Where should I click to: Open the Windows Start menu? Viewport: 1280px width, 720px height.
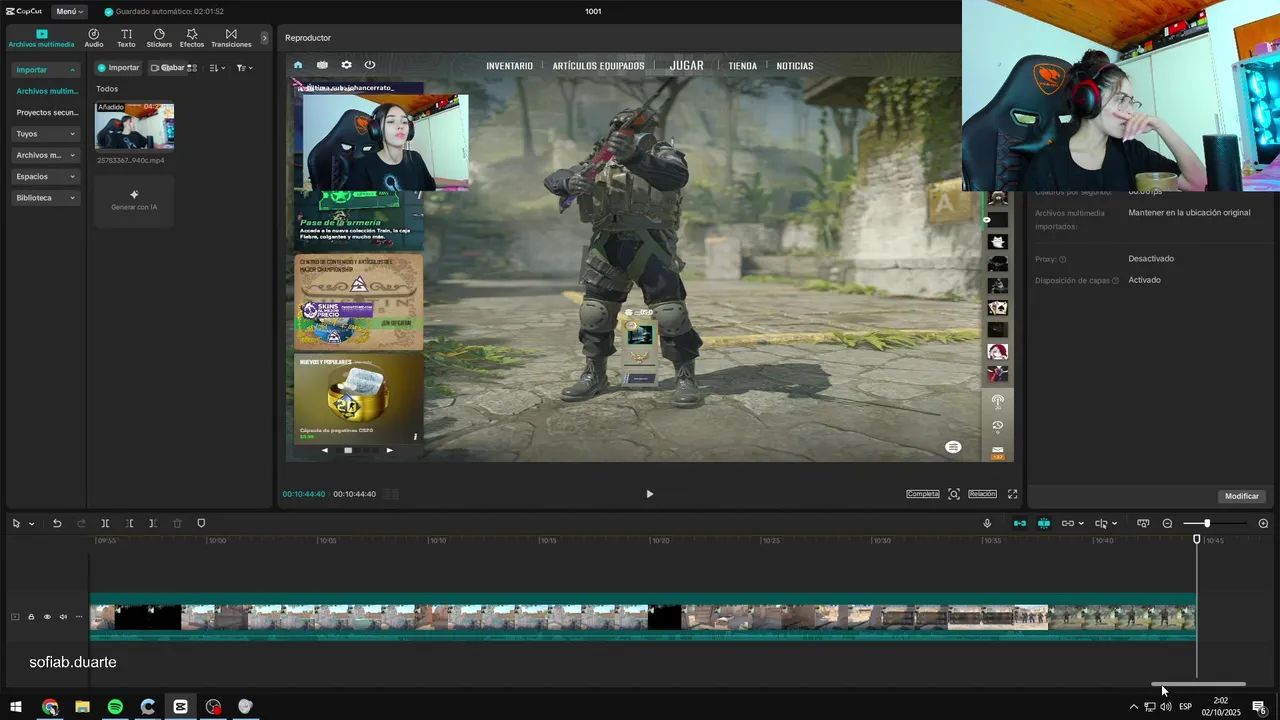16,707
